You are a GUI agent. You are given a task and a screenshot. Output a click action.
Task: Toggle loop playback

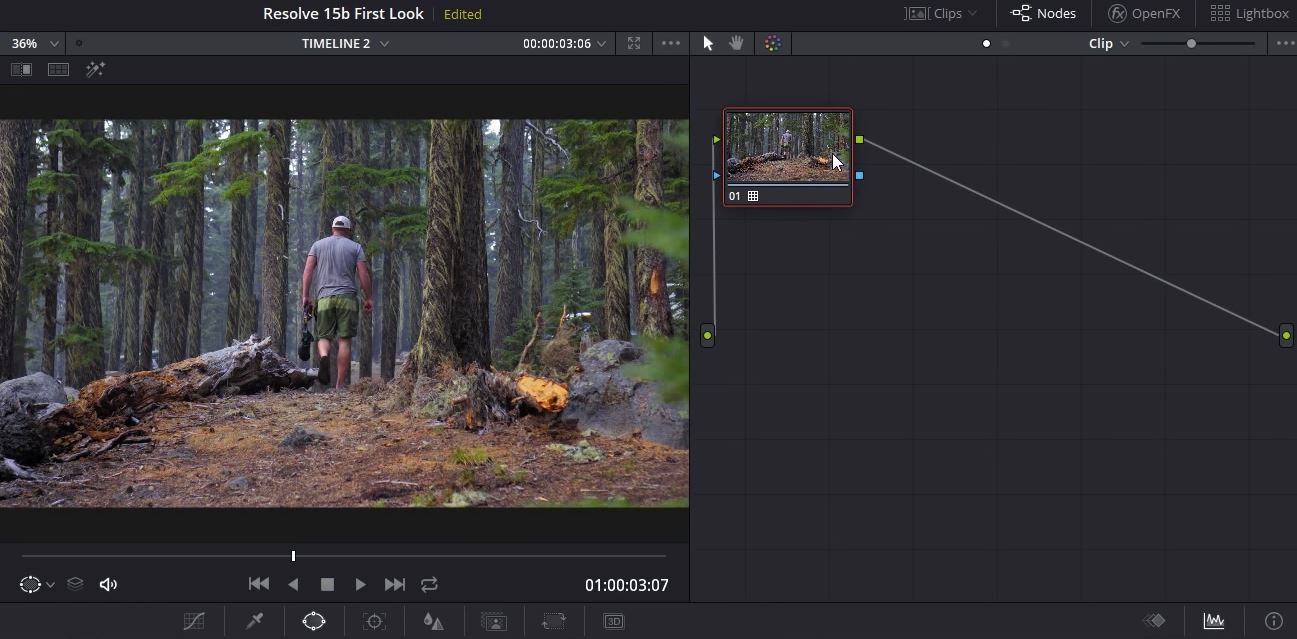[429, 584]
